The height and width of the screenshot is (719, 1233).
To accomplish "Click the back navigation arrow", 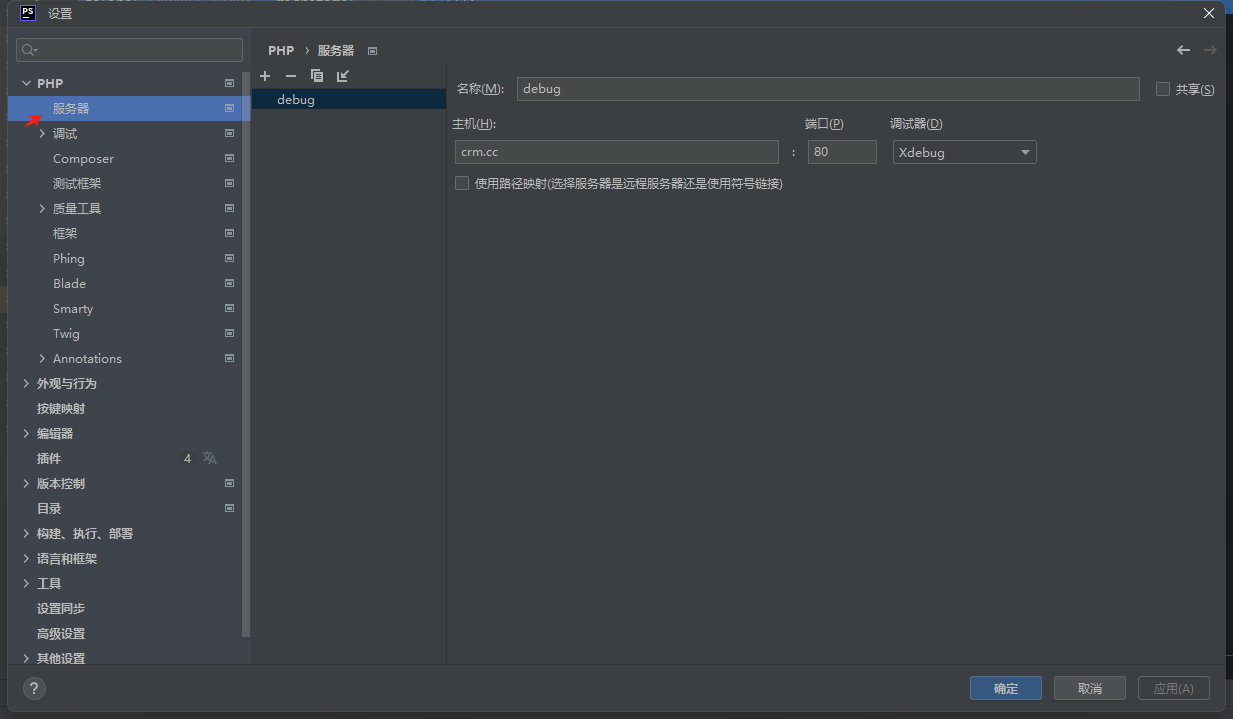I will tap(1183, 50).
